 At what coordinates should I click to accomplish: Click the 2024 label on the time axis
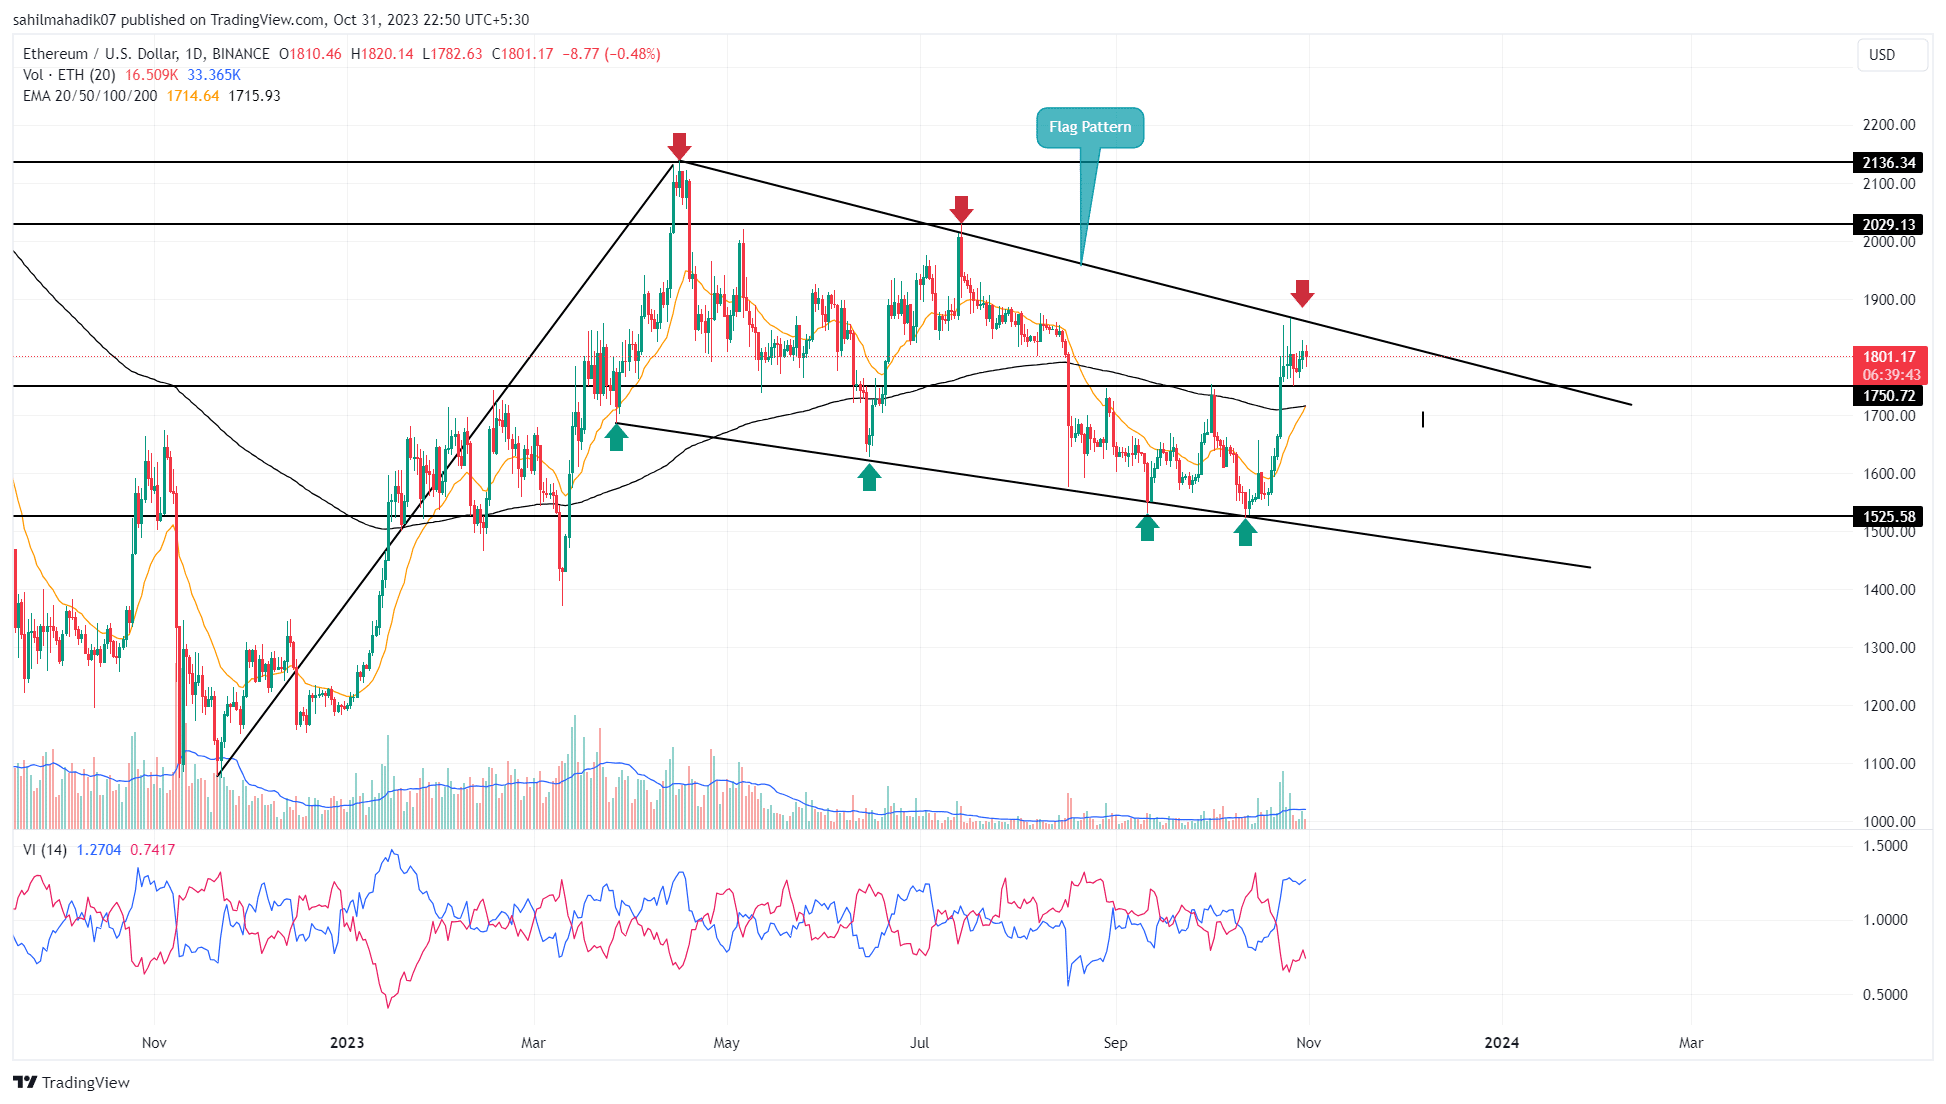point(1502,1043)
